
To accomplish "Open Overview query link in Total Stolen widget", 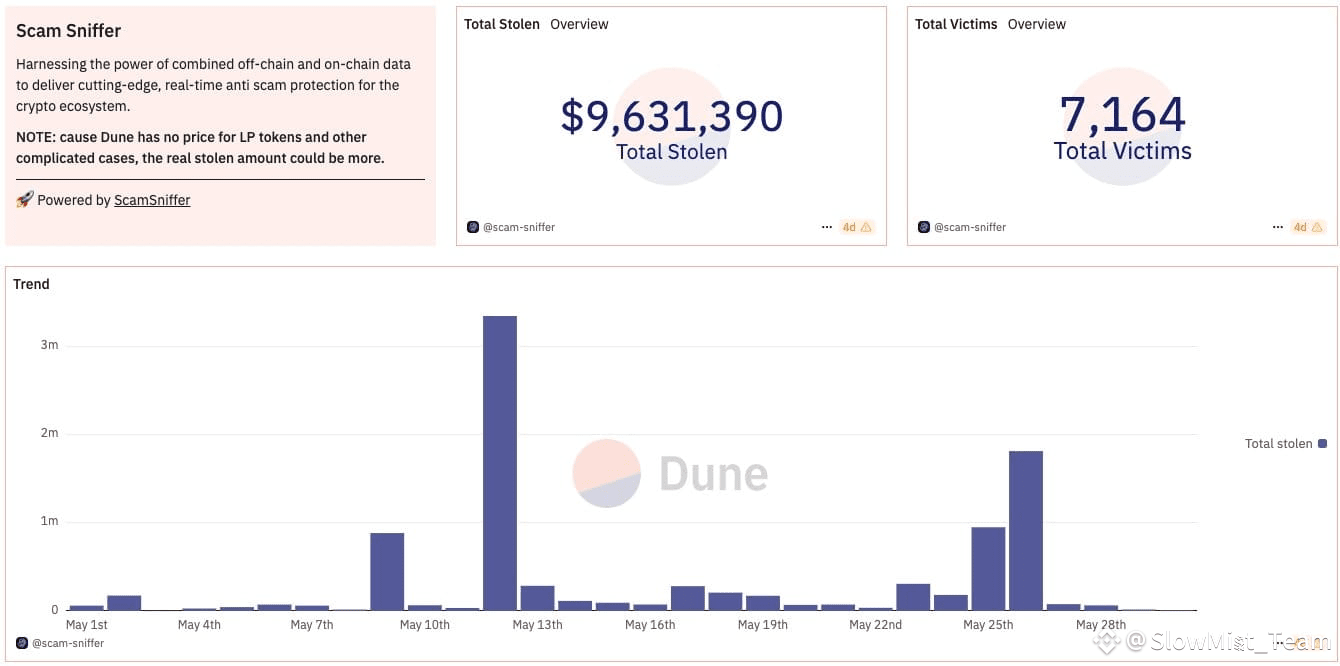I will 579,24.
